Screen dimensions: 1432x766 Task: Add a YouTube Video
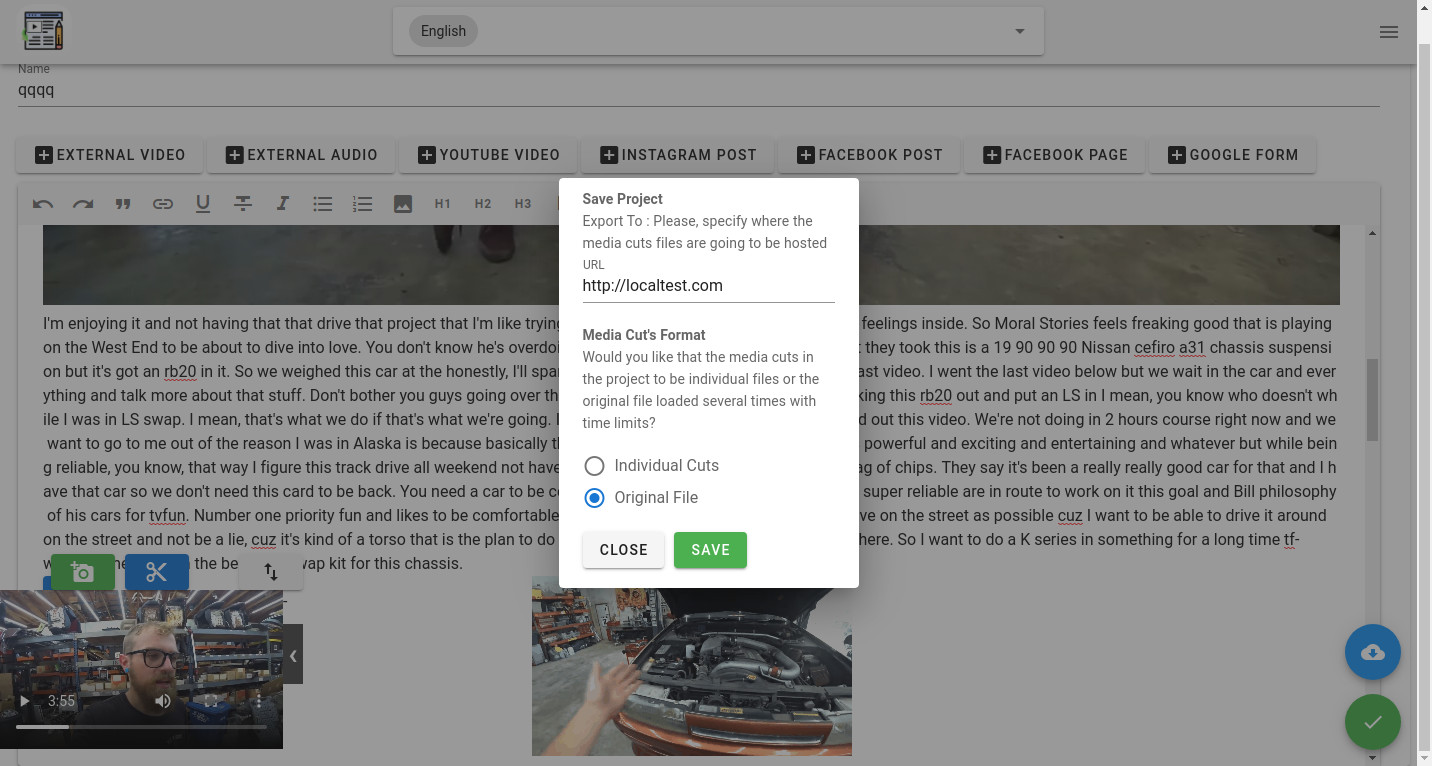pos(488,155)
